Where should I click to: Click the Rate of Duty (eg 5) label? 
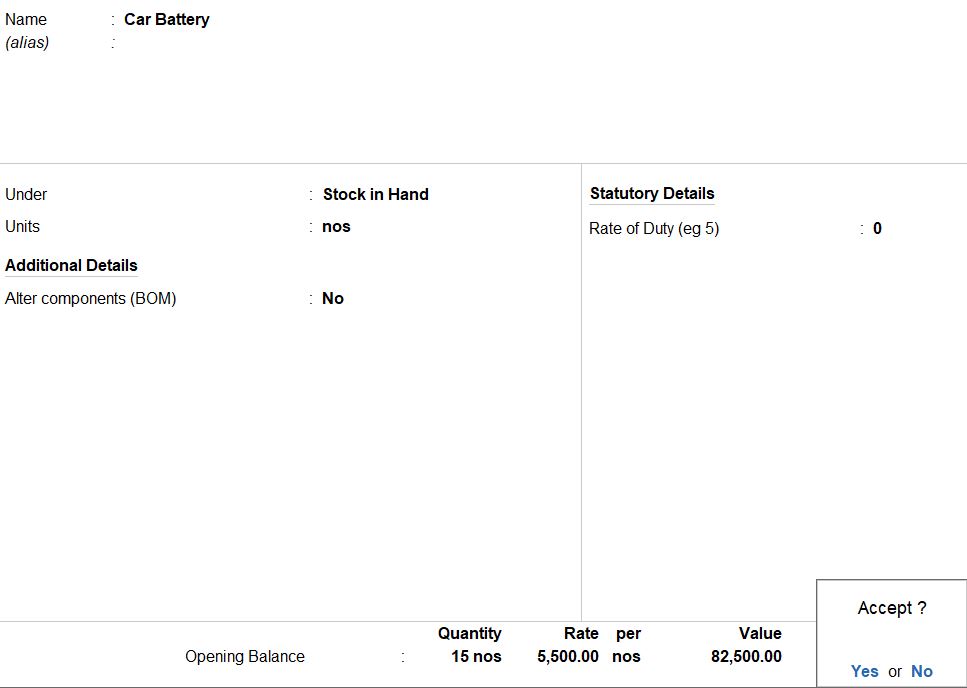(x=654, y=229)
